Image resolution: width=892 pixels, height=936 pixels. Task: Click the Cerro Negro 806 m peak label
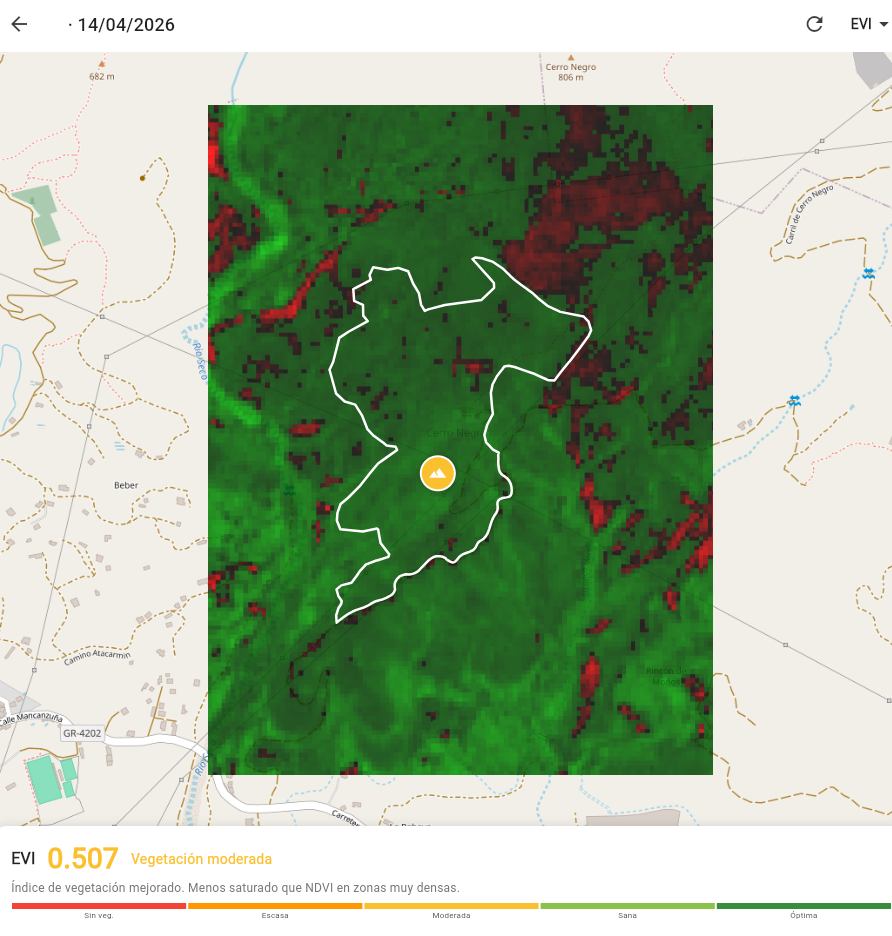(571, 72)
